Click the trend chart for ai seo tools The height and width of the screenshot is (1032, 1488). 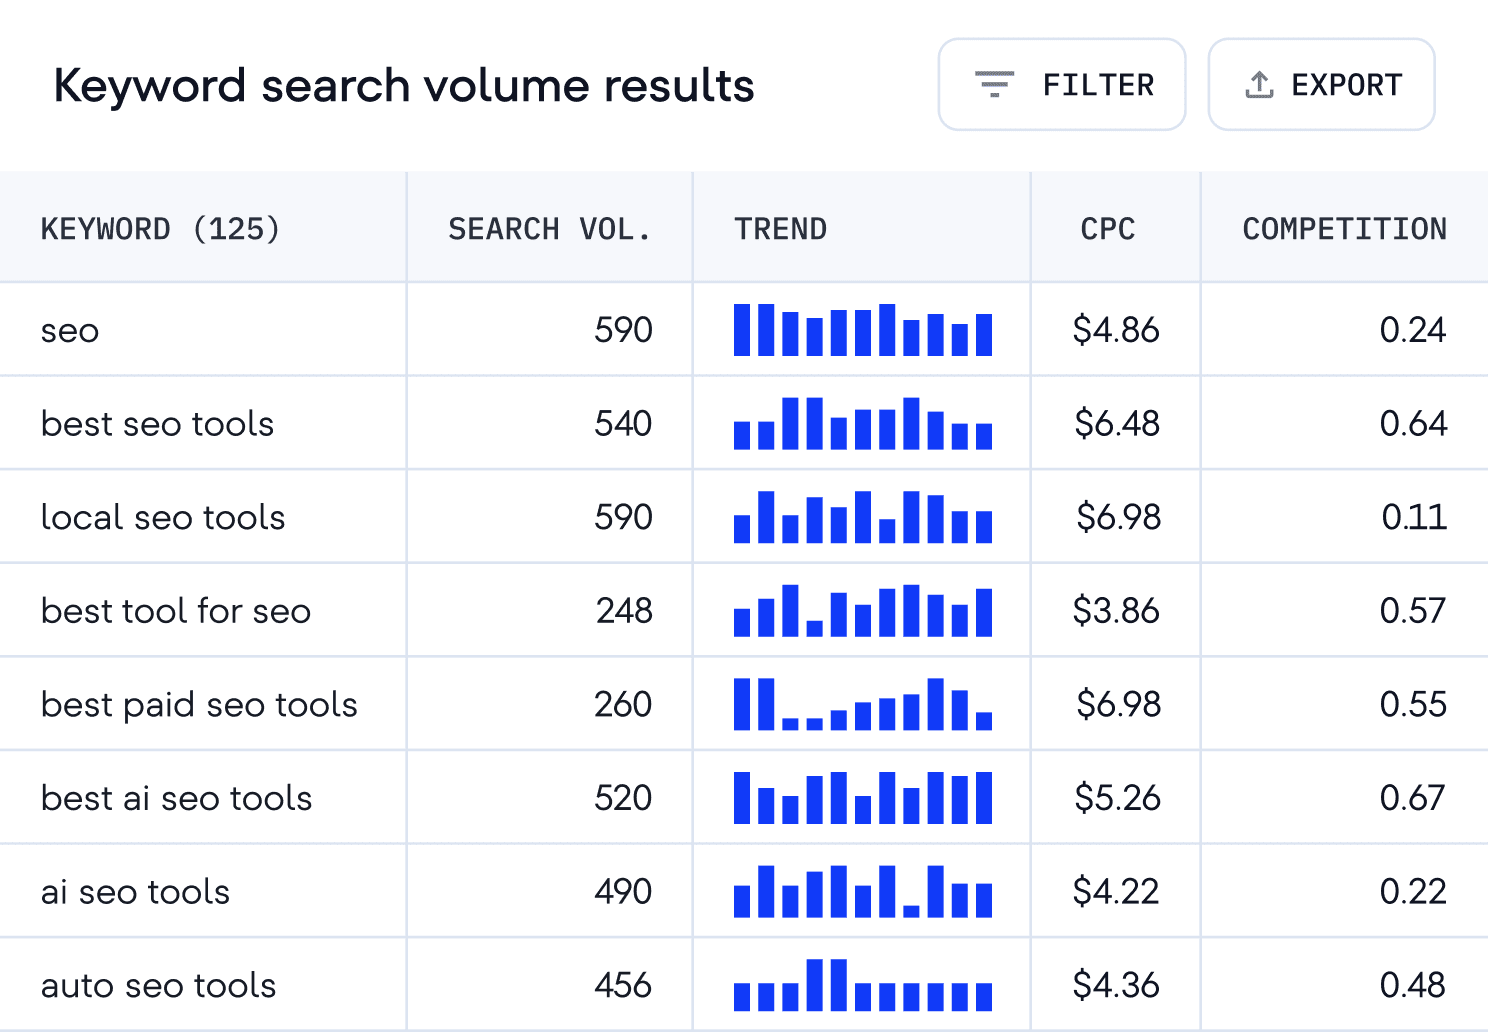(x=862, y=892)
